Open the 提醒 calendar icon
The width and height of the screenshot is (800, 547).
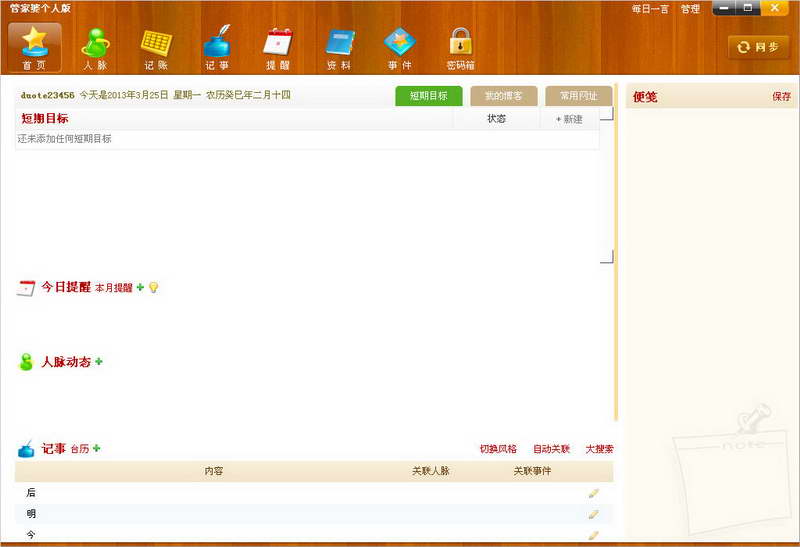[278, 48]
